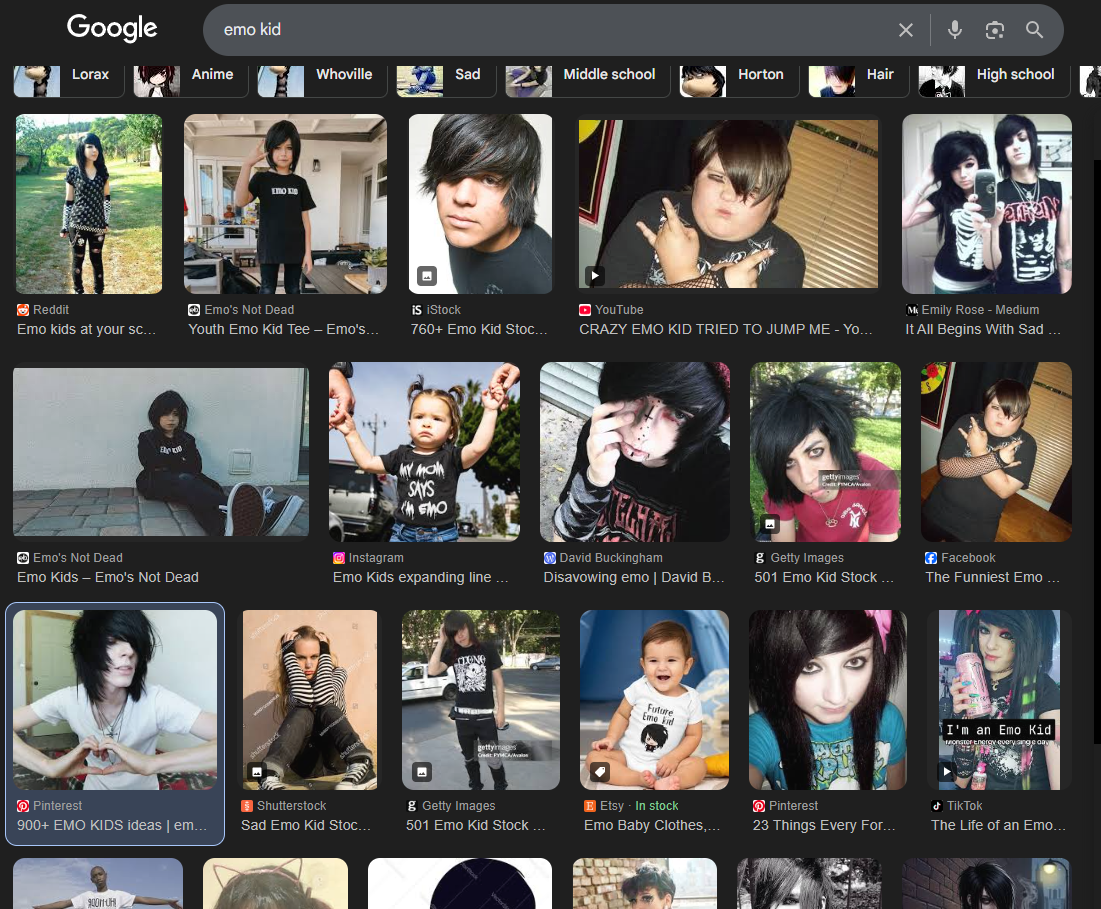The width and height of the screenshot is (1101, 909).
Task: Click the Emily Rose Medium favicon
Action: pos(912,310)
